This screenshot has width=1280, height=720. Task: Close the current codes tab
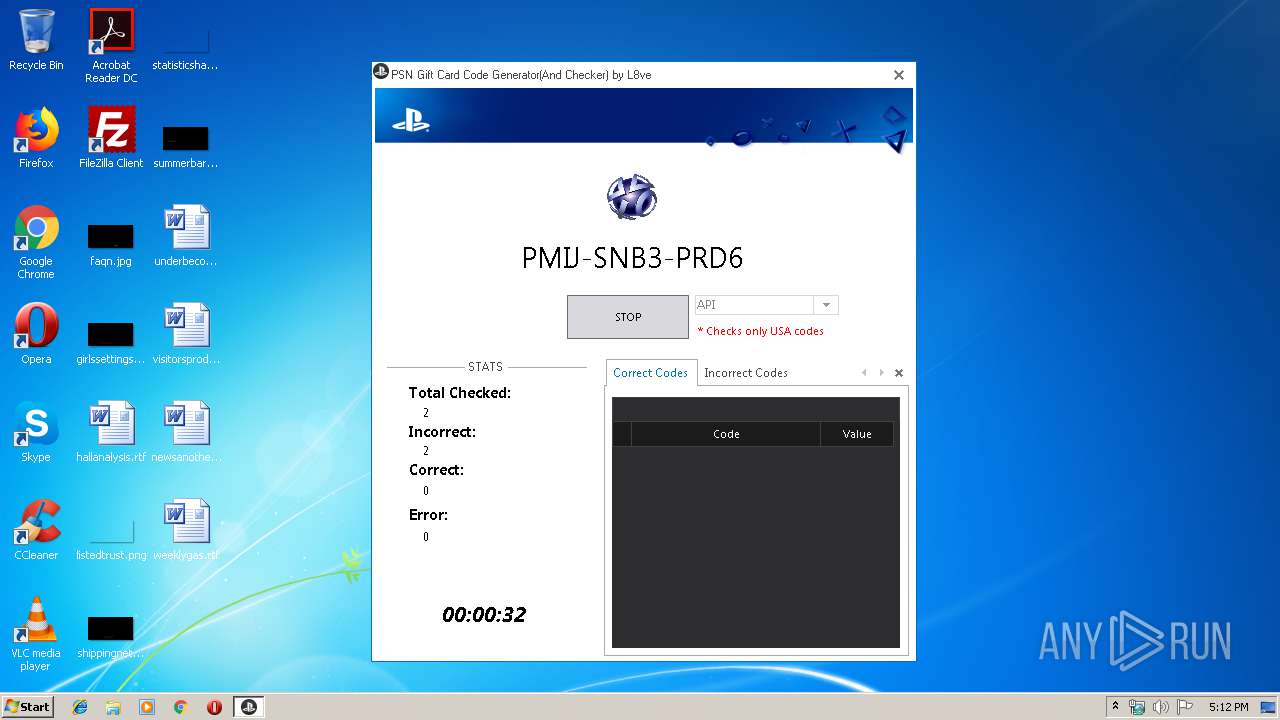point(898,373)
